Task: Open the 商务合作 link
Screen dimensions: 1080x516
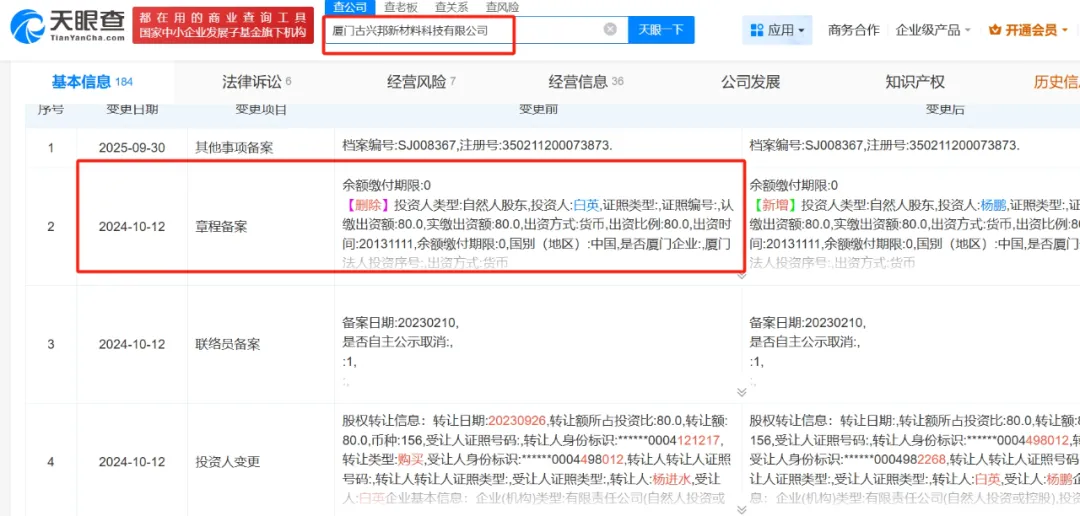Action: (854, 30)
